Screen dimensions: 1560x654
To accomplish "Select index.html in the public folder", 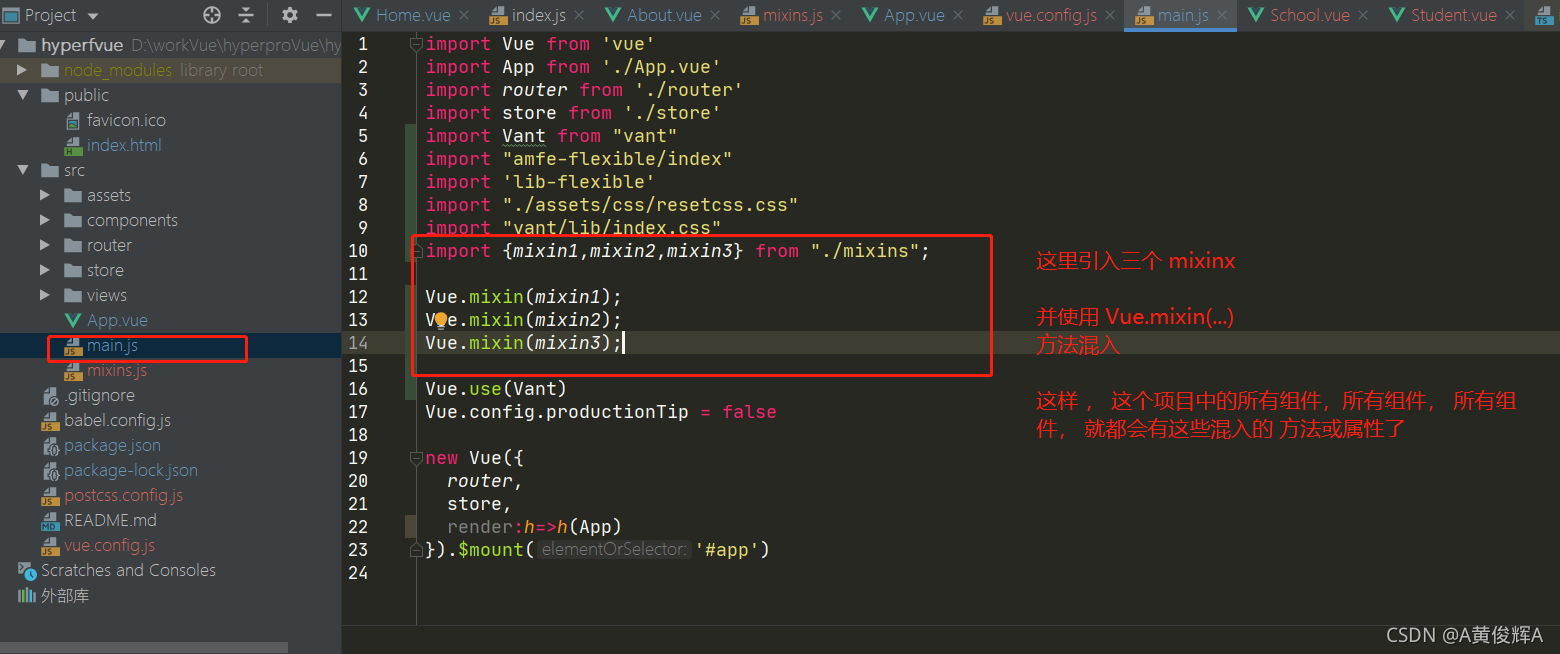I will click(x=123, y=145).
